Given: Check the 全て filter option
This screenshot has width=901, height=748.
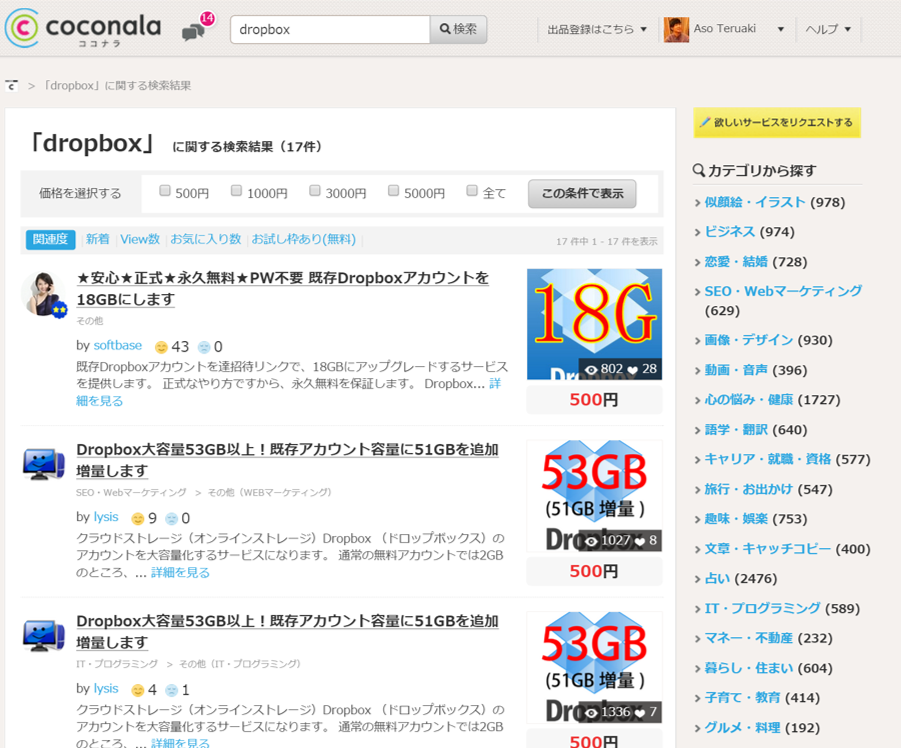Looking at the screenshot, I should click(x=471, y=190).
